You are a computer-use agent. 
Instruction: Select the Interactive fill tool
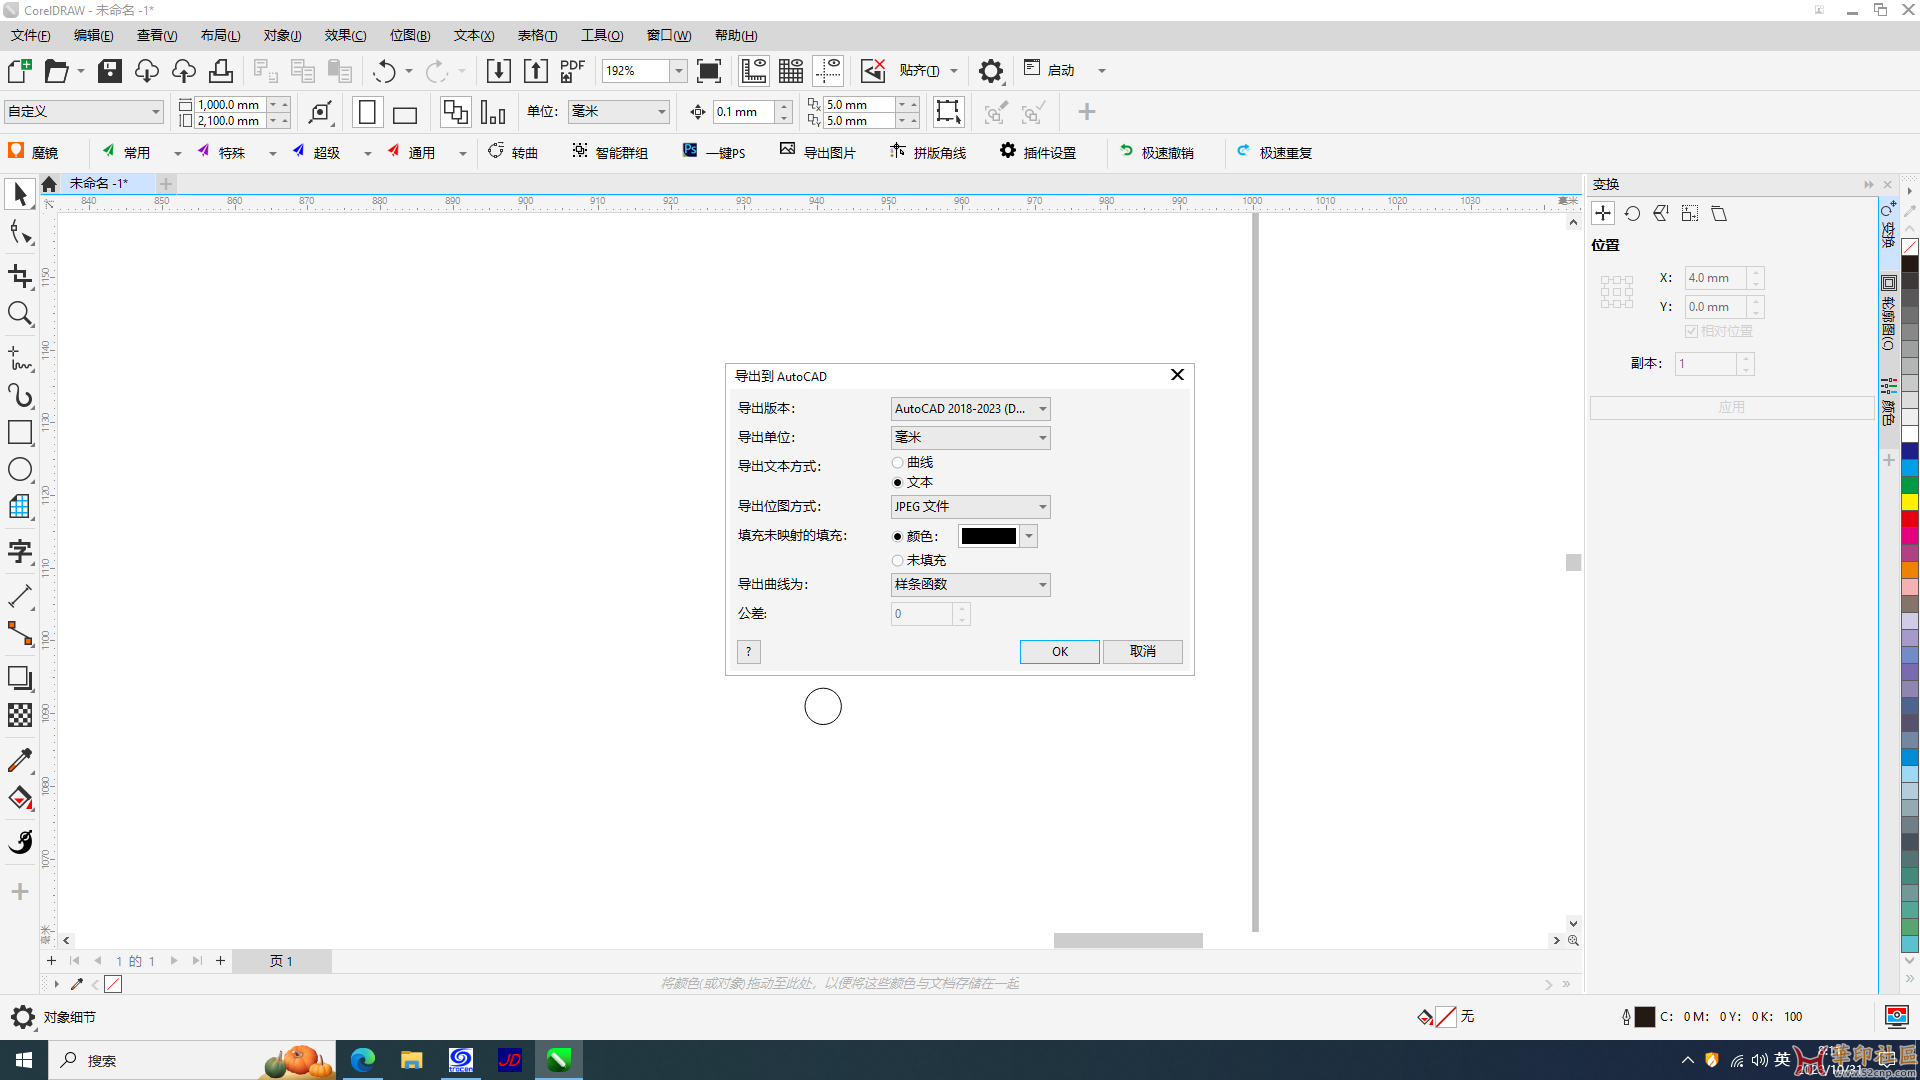tap(20, 798)
